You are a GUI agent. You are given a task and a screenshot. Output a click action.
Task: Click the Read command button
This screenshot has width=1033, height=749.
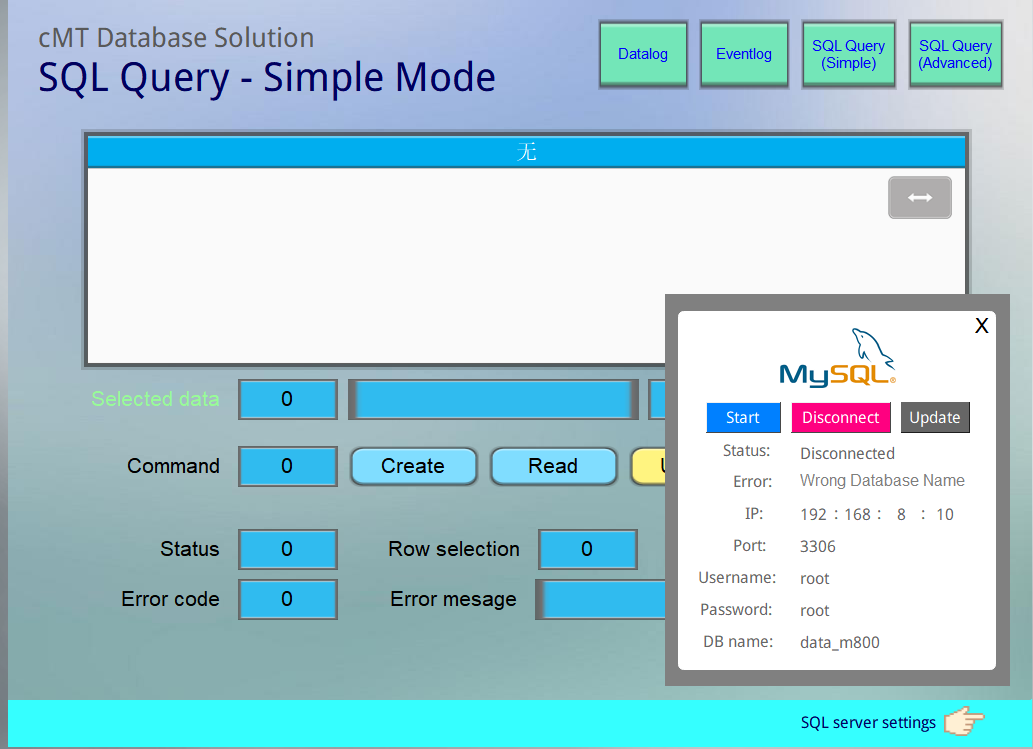point(553,466)
